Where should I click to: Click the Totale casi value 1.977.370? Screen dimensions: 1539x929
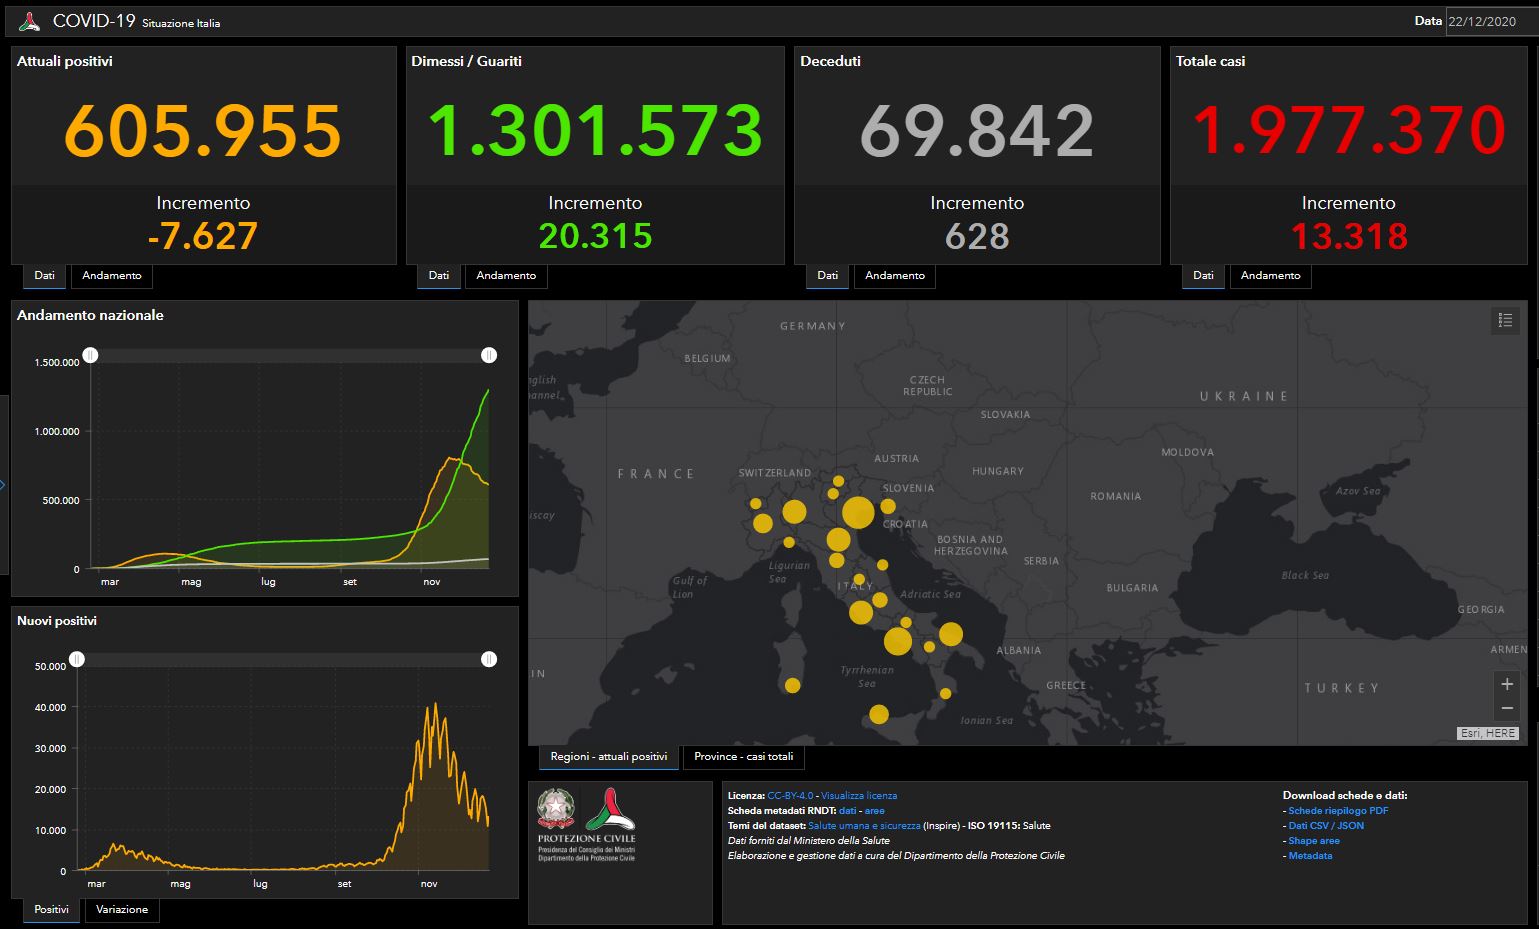(x=1349, y=131)
